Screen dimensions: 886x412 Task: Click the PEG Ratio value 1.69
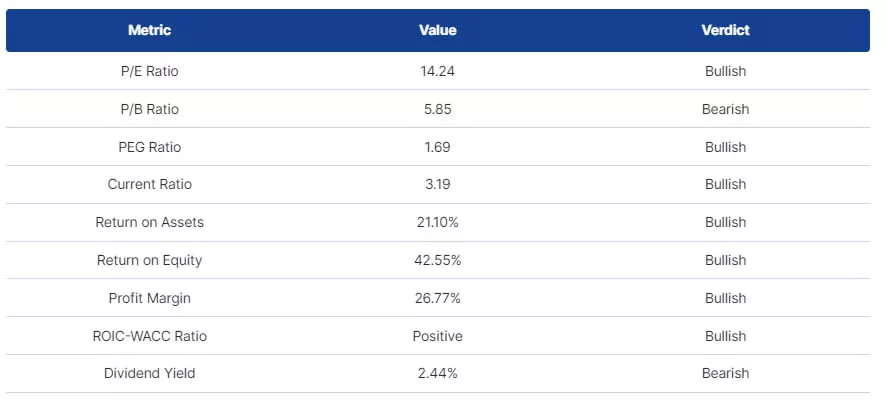pos(437,147)
